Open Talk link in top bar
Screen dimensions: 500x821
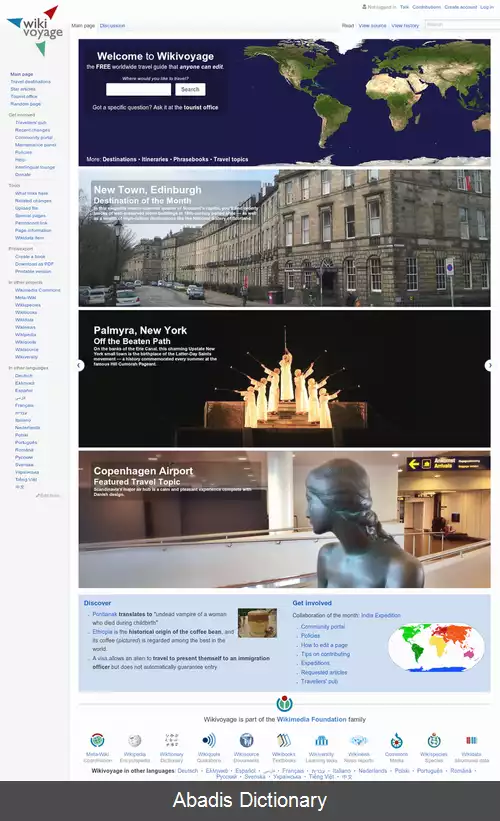pyautogui.click(x=404, y=7)
